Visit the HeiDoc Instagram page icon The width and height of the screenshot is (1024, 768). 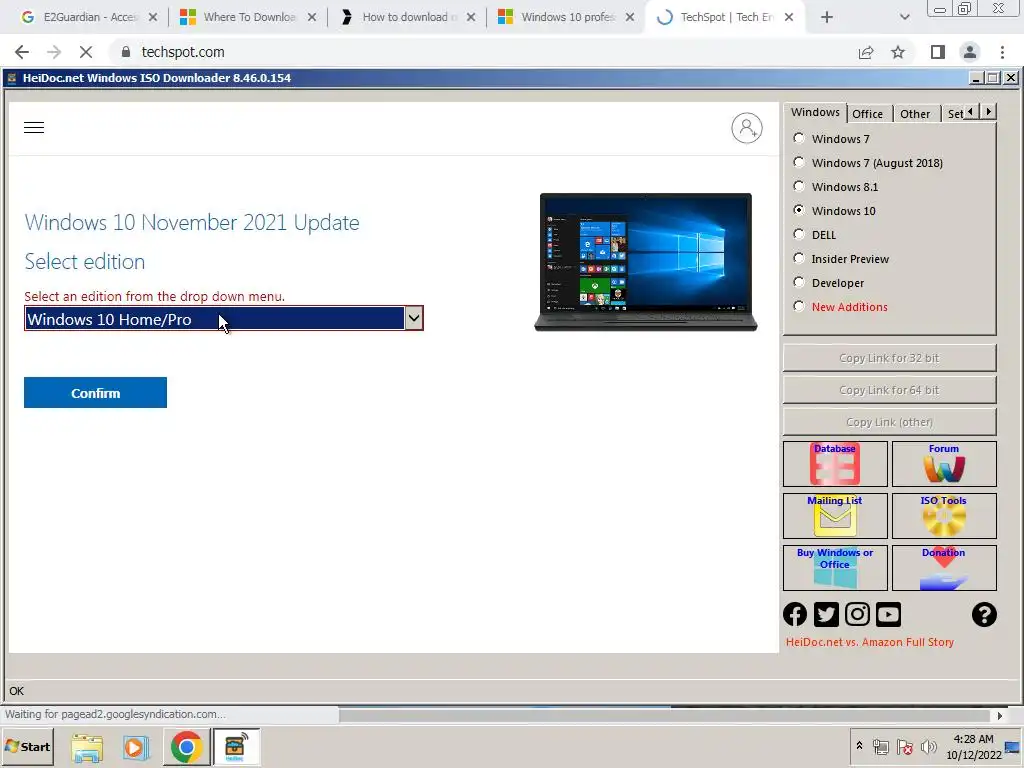[x=857, y=615]
